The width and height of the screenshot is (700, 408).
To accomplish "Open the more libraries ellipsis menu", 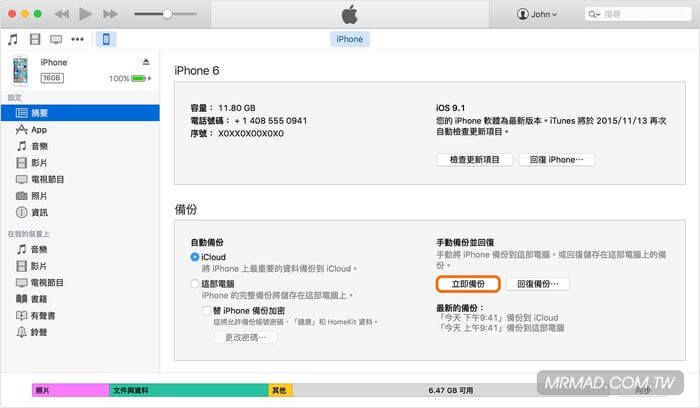I will (78, 39).
